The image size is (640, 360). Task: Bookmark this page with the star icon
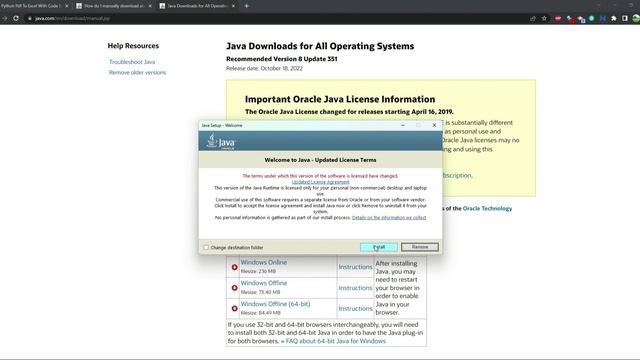point(544,18)
